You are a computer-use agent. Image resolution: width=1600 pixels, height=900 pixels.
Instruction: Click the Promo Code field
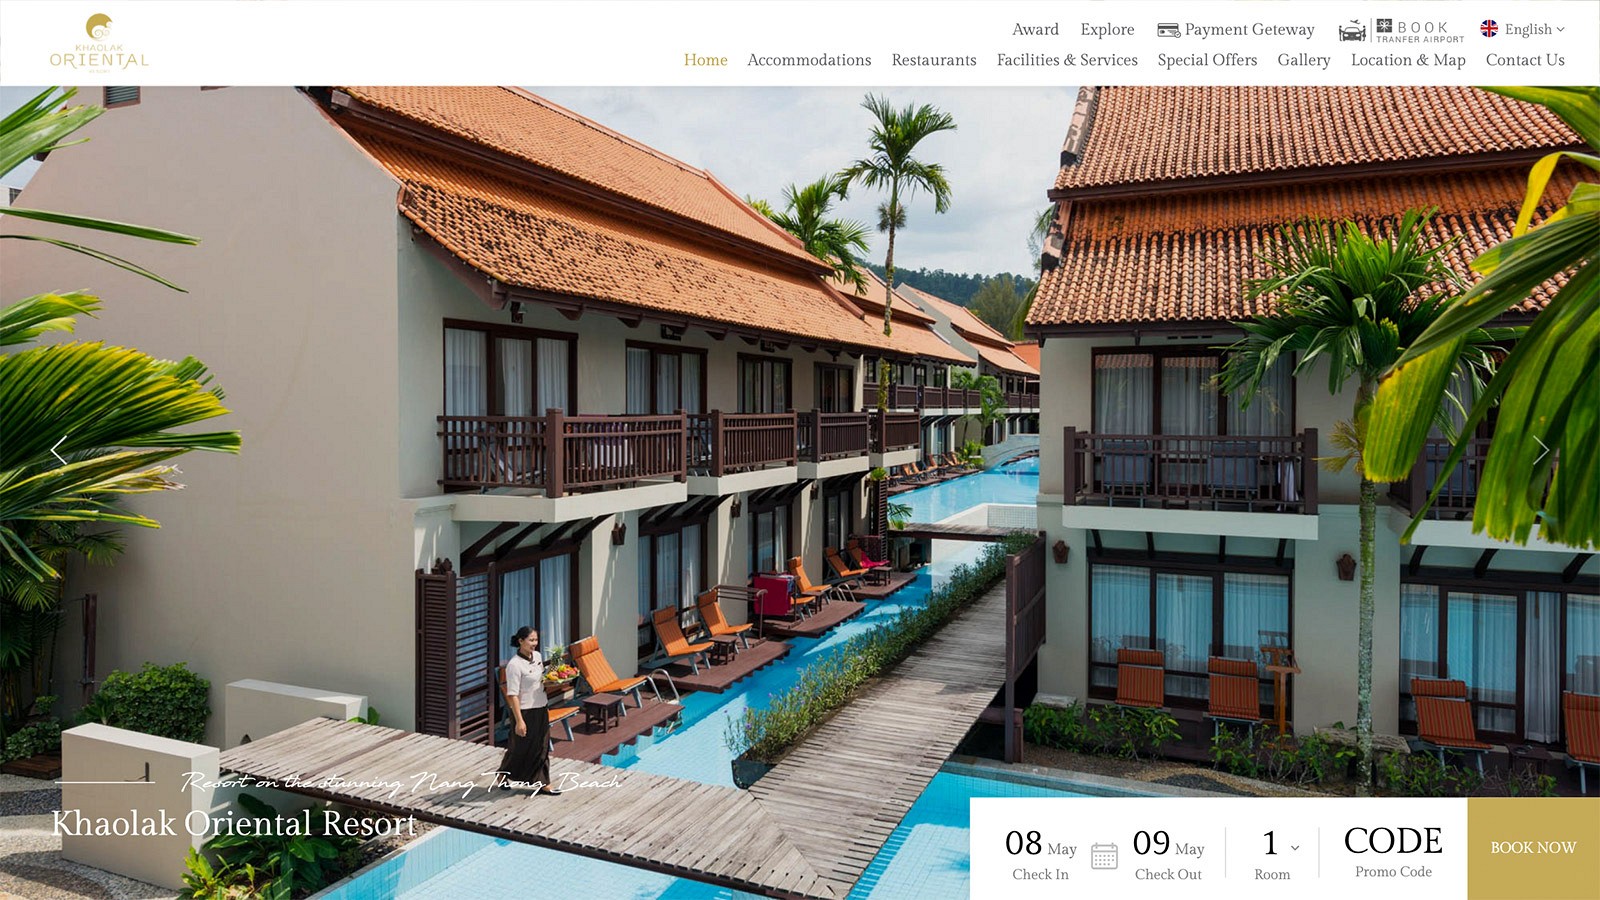tap(1393, 851)
